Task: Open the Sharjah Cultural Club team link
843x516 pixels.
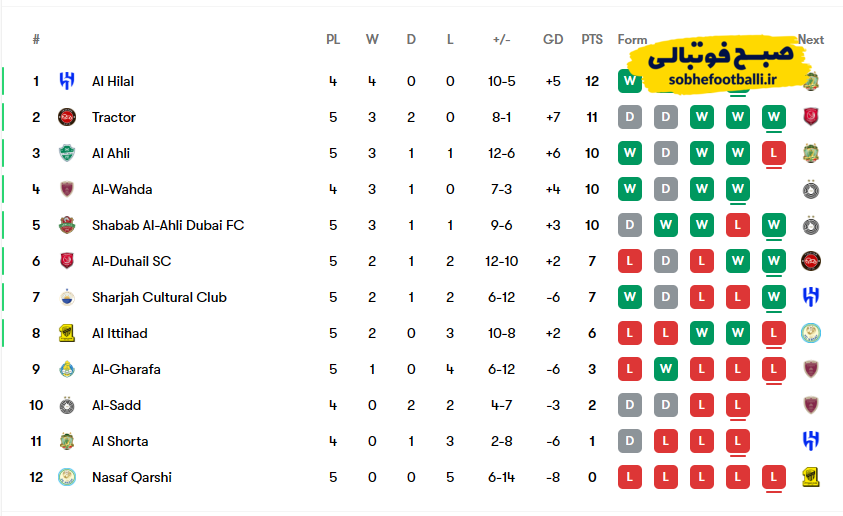Action: point(159,297)
